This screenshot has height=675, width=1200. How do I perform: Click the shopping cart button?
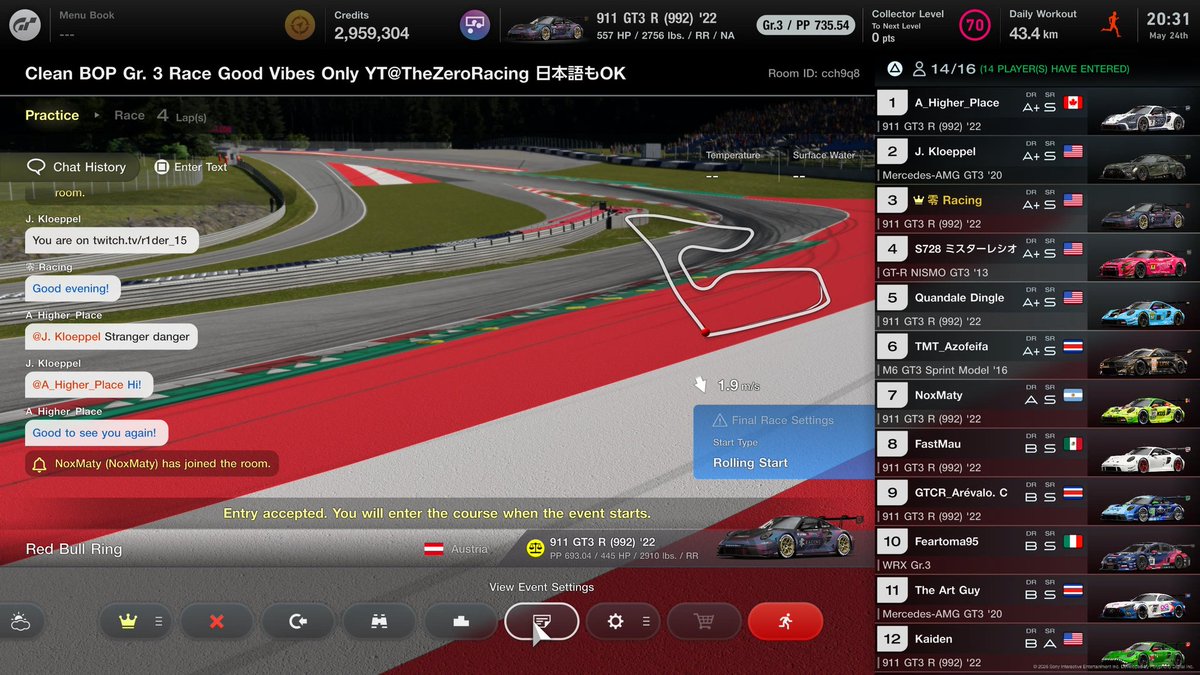[x=703, y=621]
